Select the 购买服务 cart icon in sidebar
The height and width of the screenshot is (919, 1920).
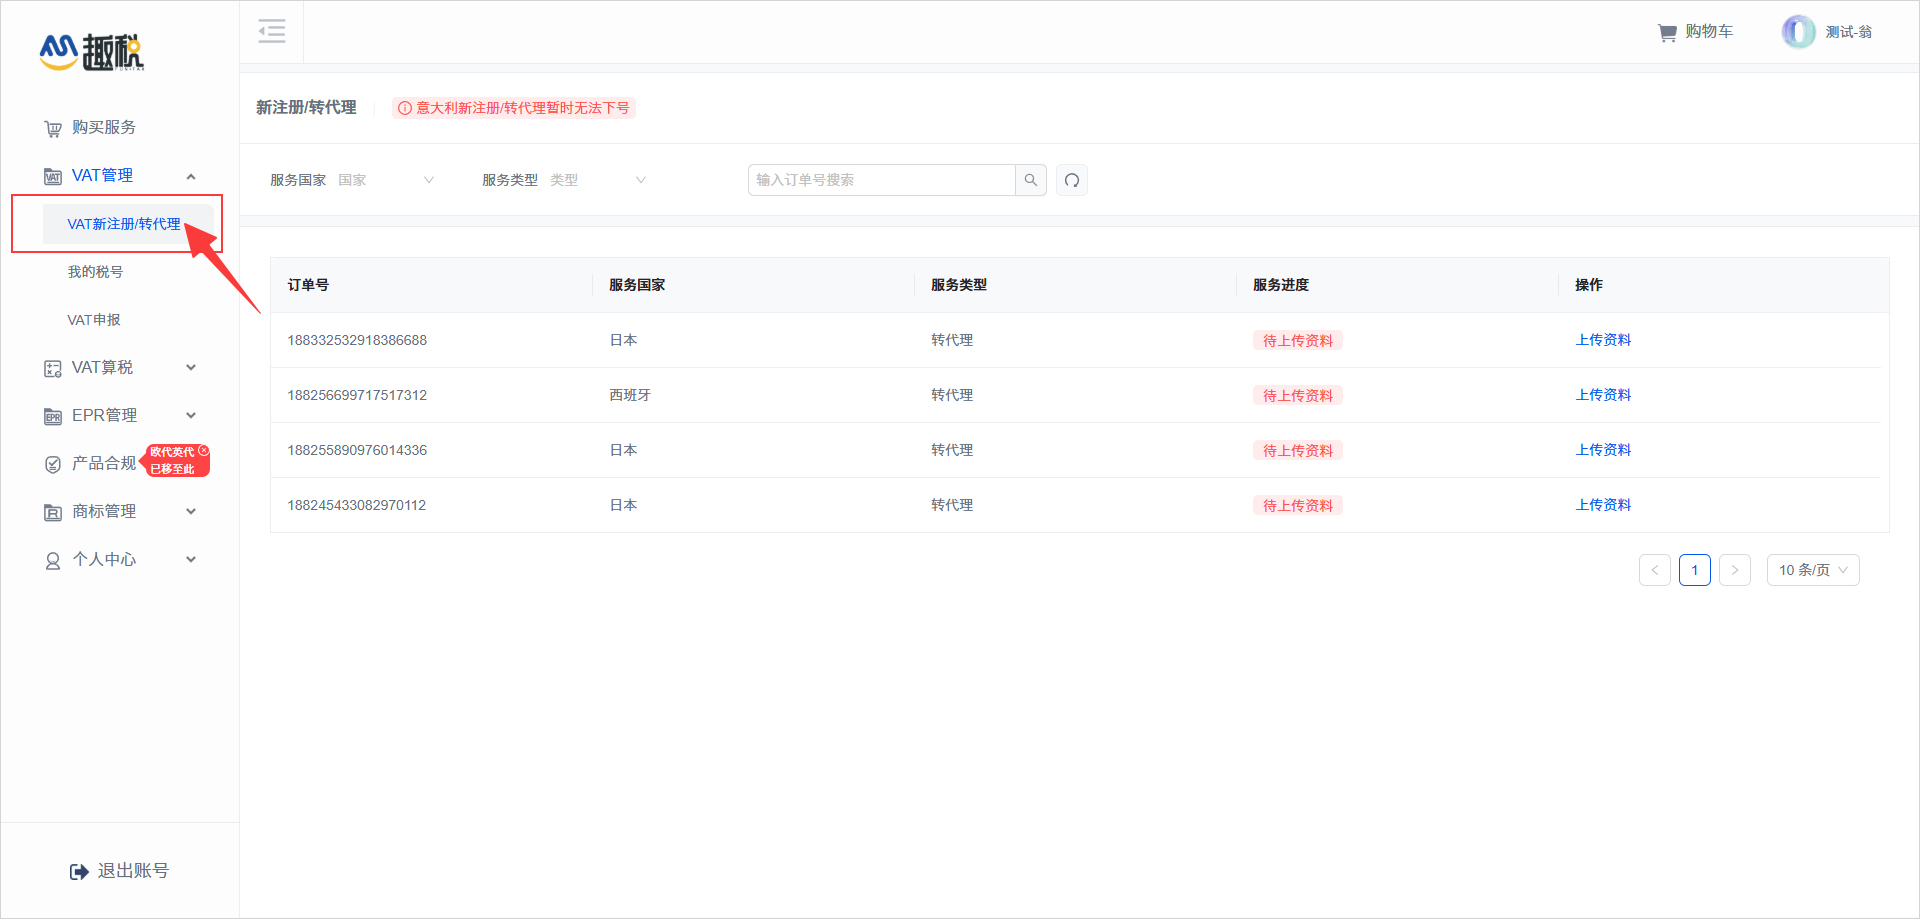[x=52, y=128]
